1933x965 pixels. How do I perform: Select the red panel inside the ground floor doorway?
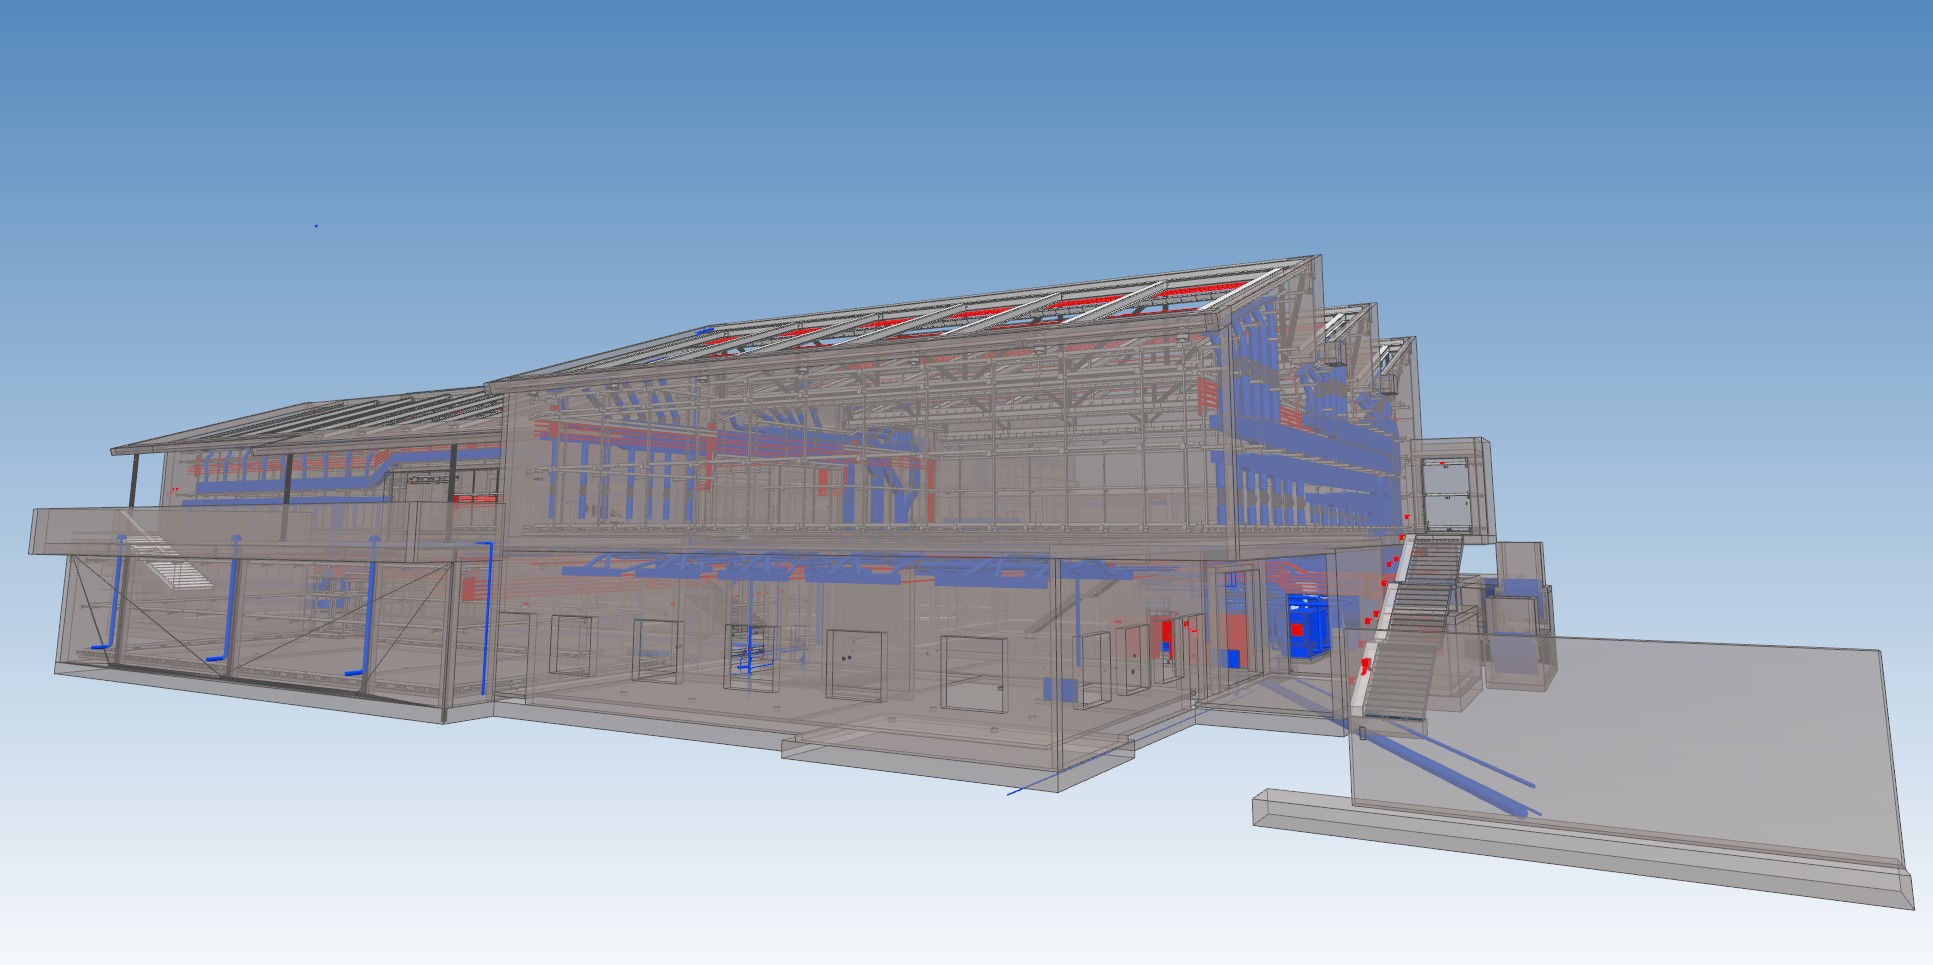[x=1163, y=638]
